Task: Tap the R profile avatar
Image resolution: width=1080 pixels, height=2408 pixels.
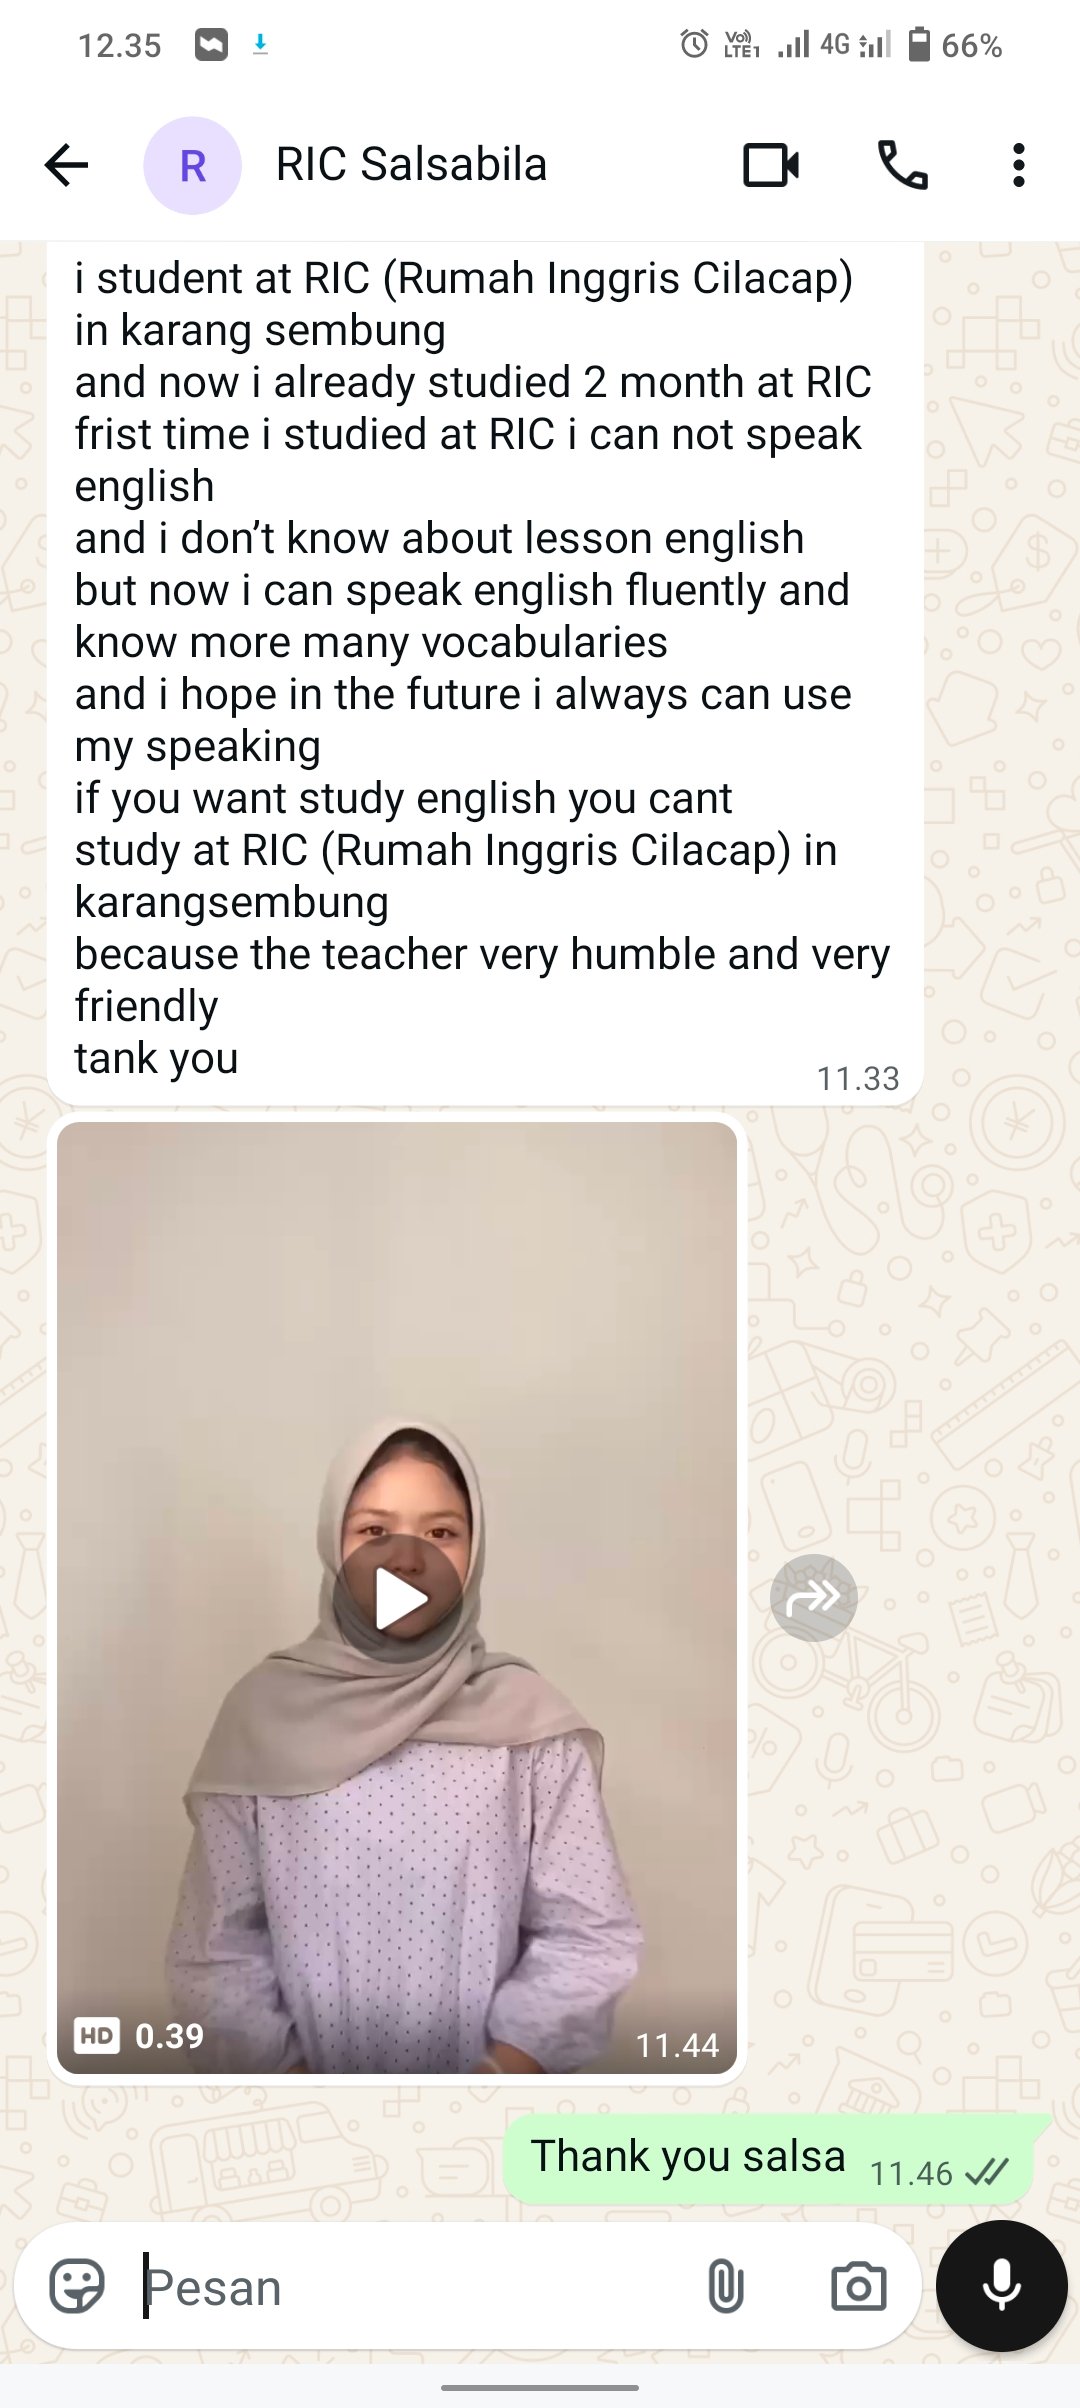Action: (192, 165)
